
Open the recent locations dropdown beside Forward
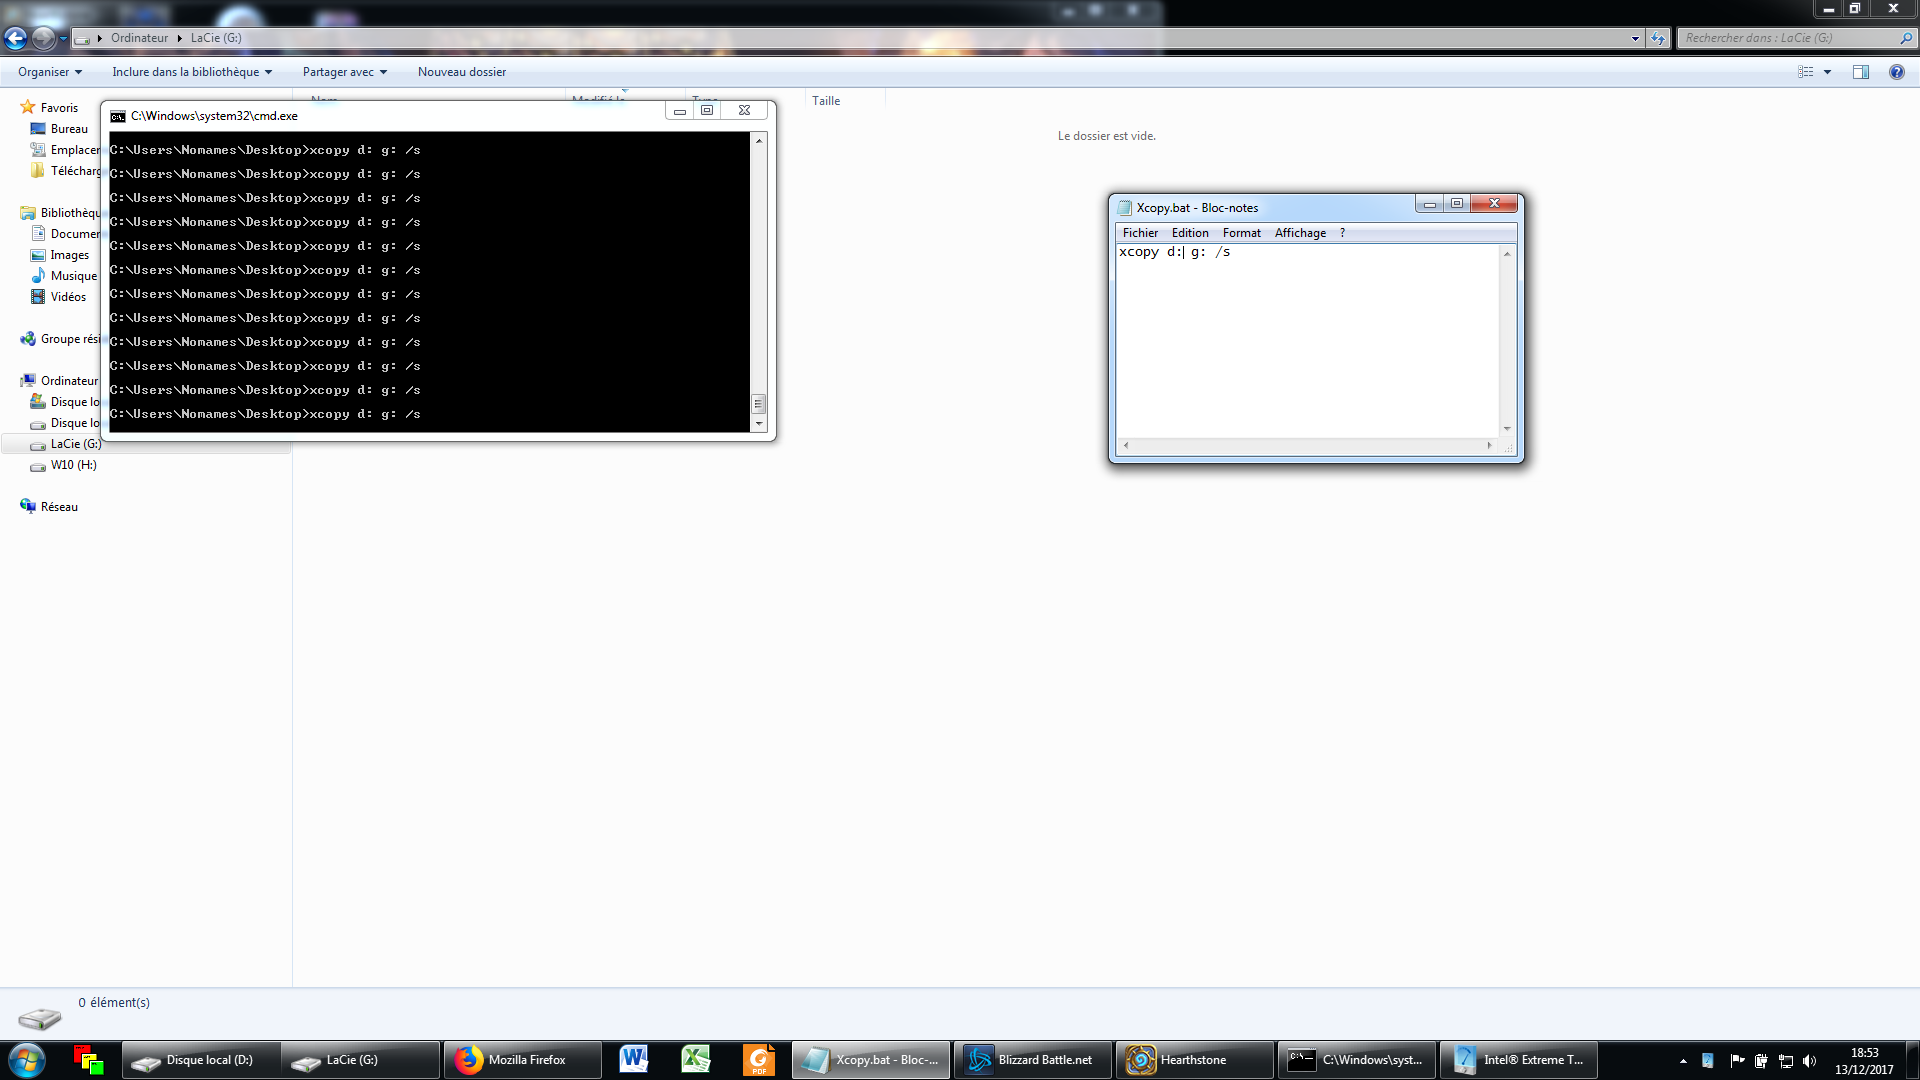click(x=63, y=39)
